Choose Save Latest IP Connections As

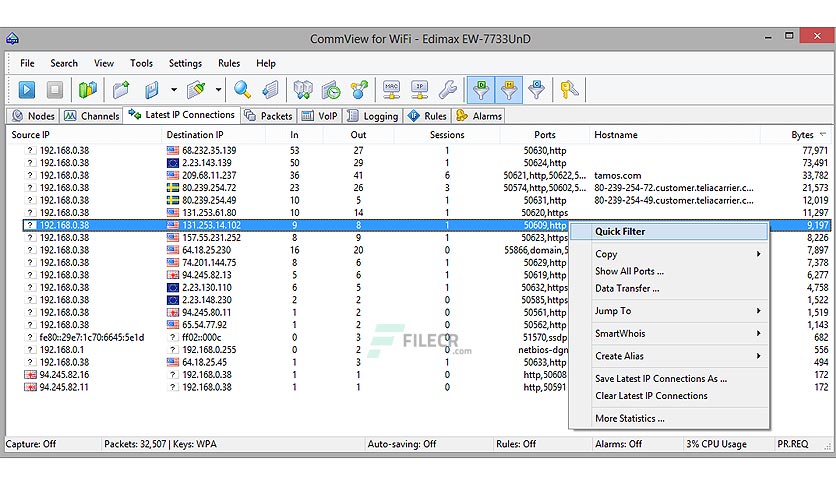click(x=669, y=378)
